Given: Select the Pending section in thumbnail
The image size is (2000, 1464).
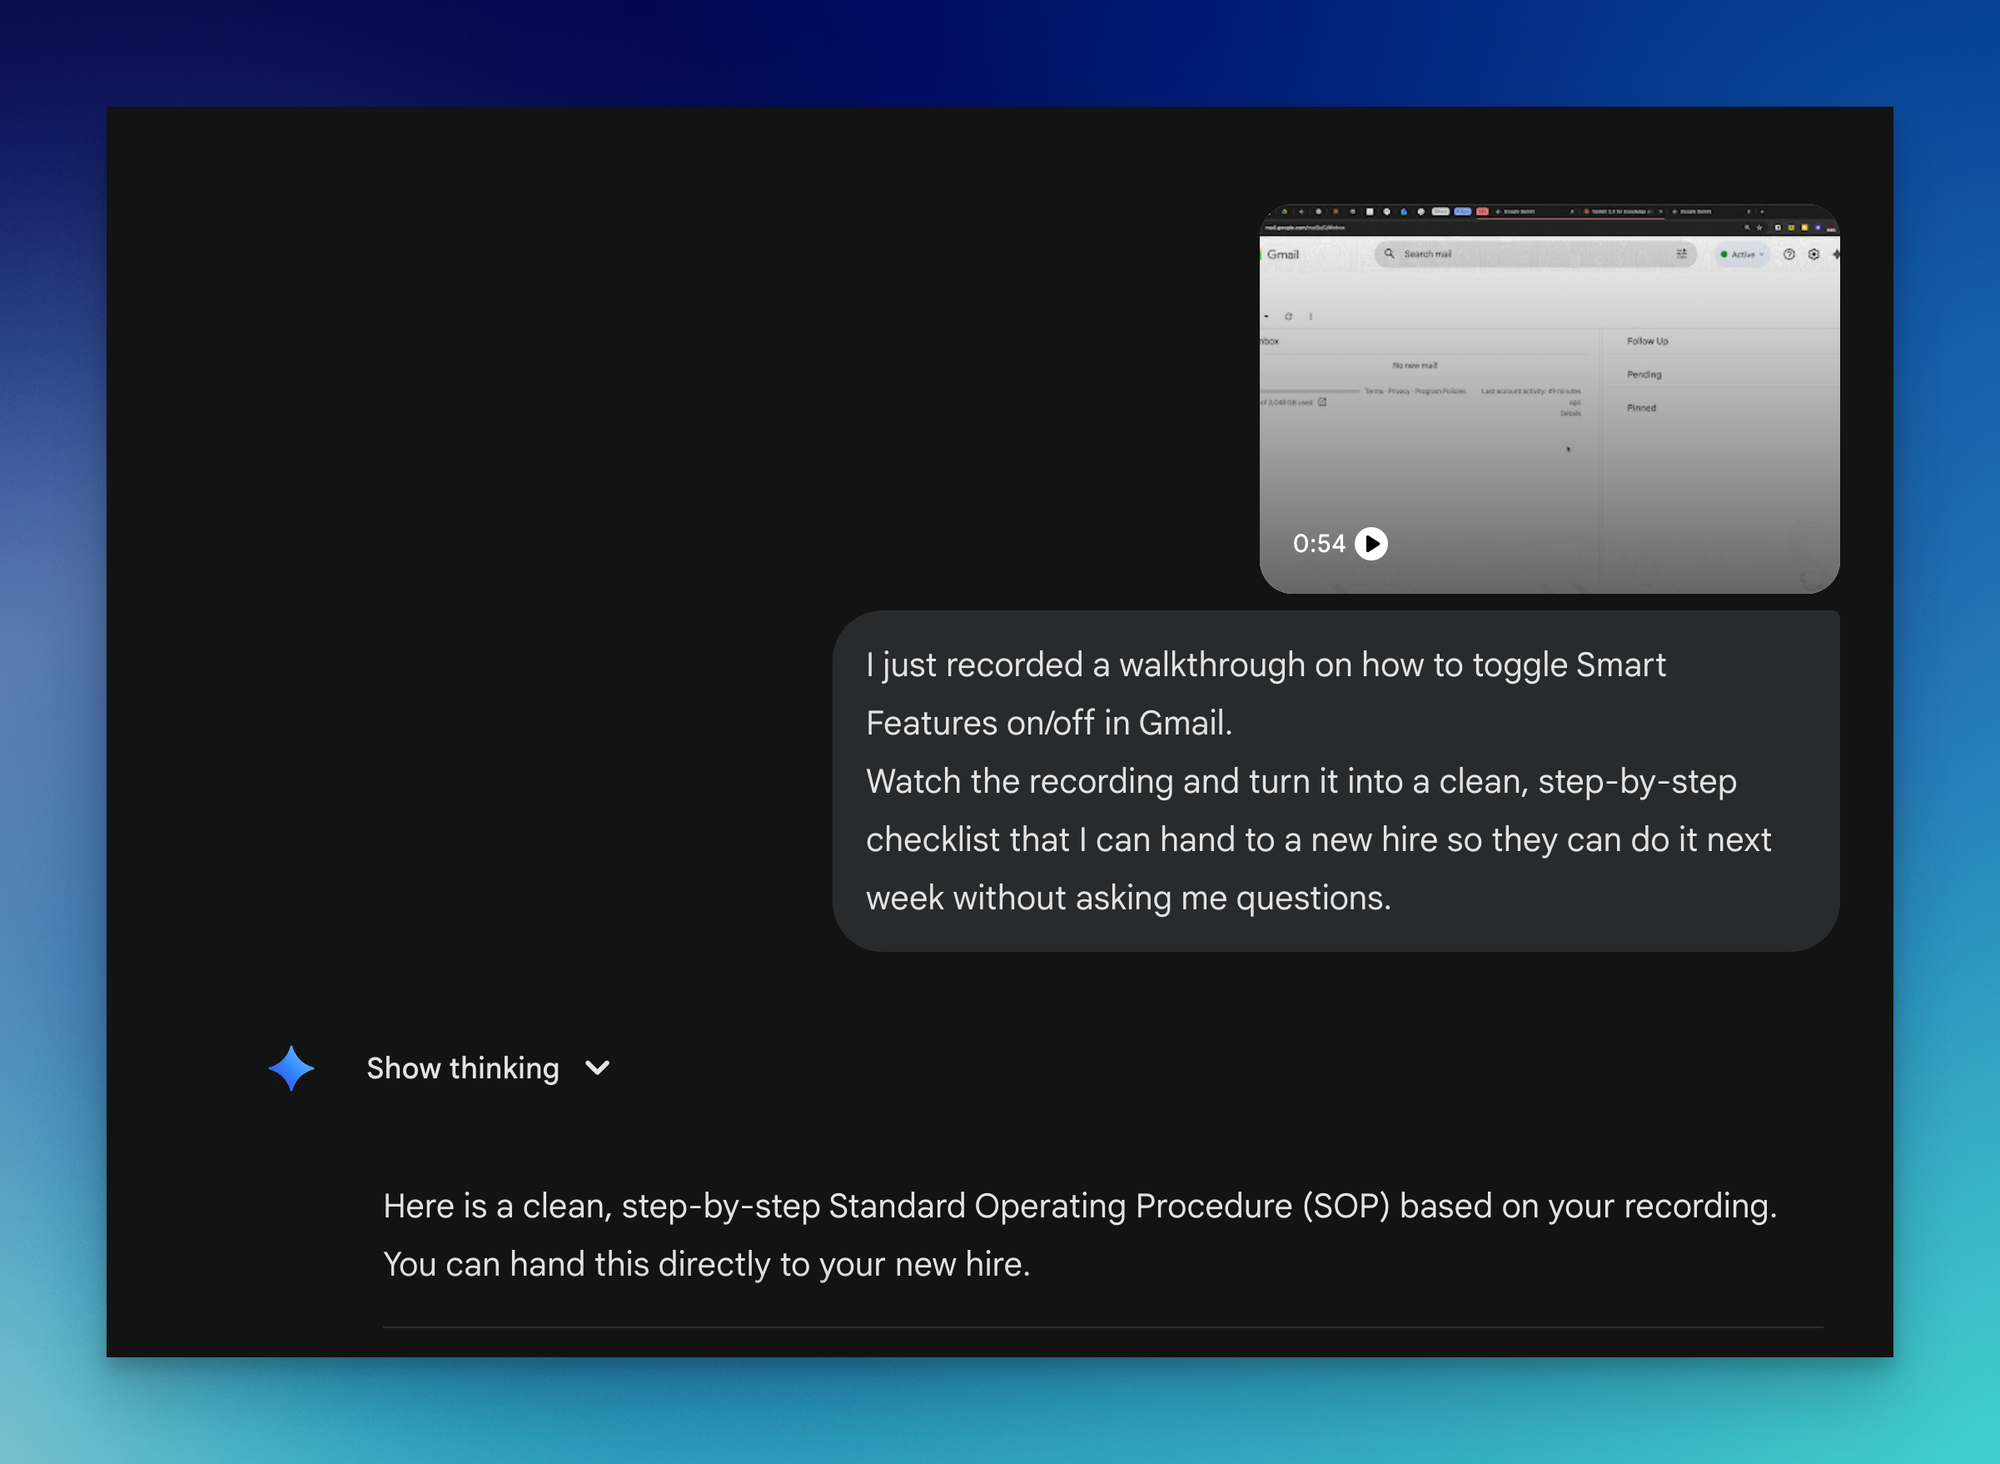Looking at the screenshot, I should pos(1644,374).
